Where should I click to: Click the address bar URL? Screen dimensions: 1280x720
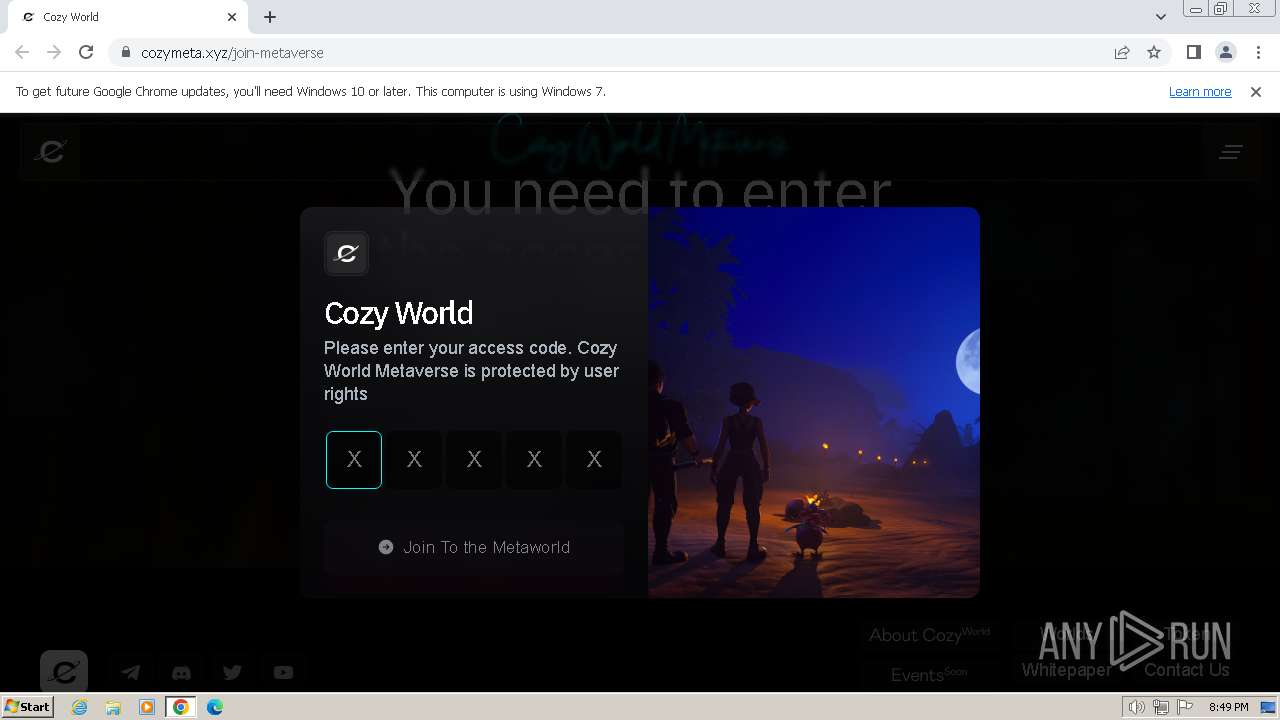coord(232,53)
